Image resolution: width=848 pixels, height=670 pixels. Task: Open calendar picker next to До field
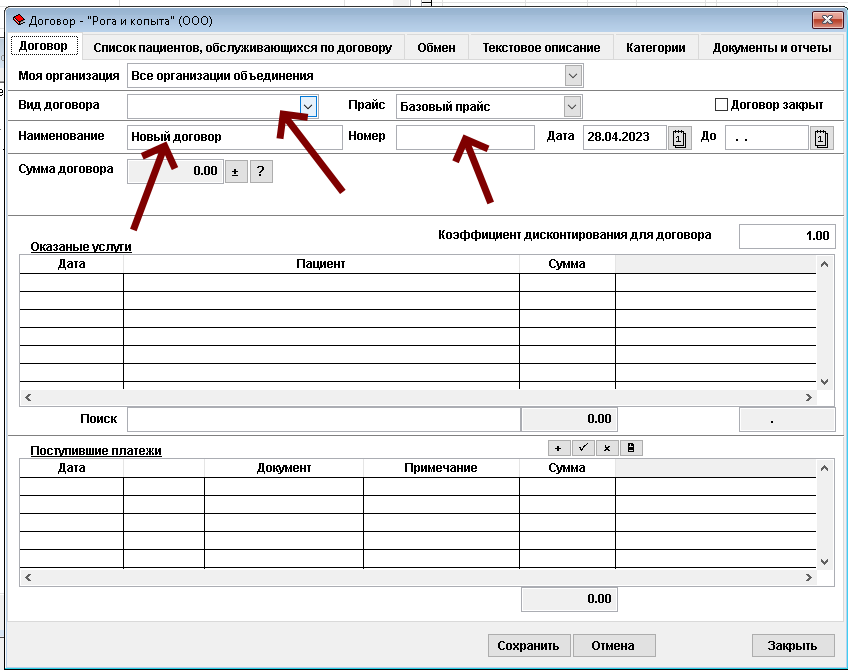(821, 138)
